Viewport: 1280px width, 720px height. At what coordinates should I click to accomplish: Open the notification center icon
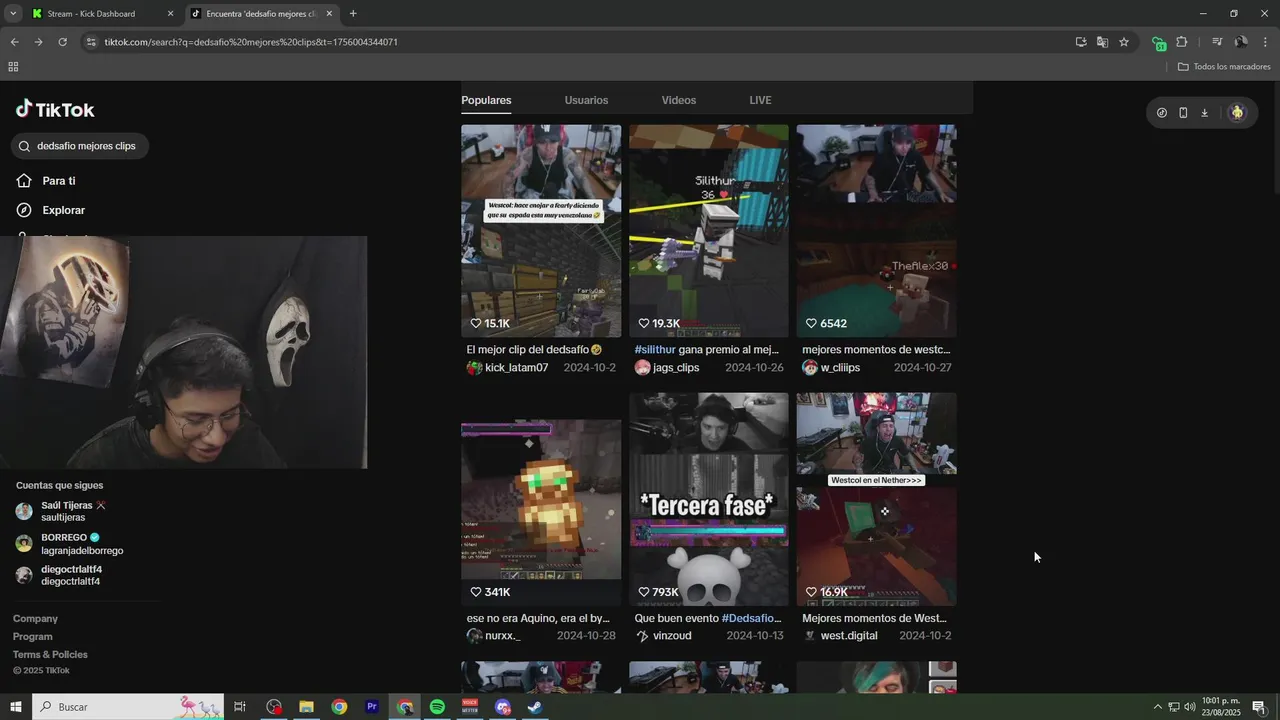coord(1259,707)
